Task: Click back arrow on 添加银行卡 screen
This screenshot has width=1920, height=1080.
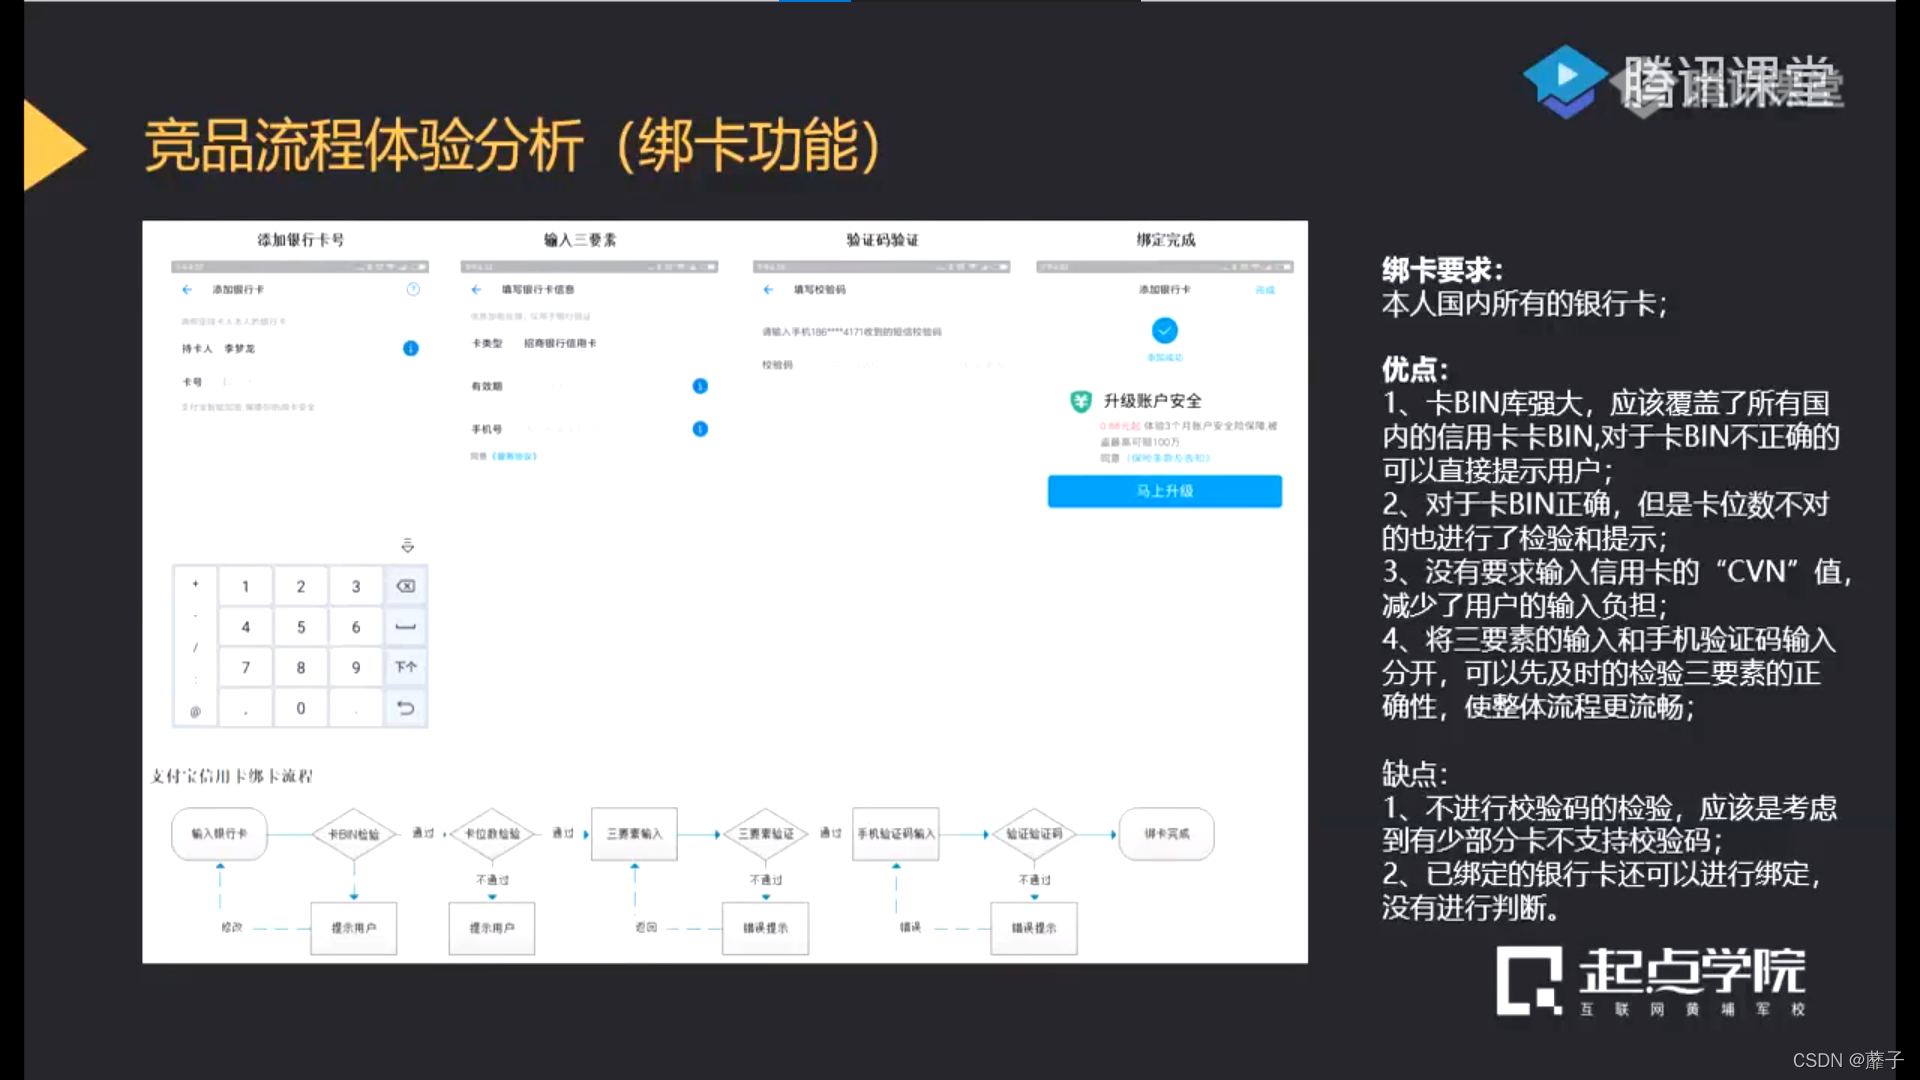Action: point(187,290)
